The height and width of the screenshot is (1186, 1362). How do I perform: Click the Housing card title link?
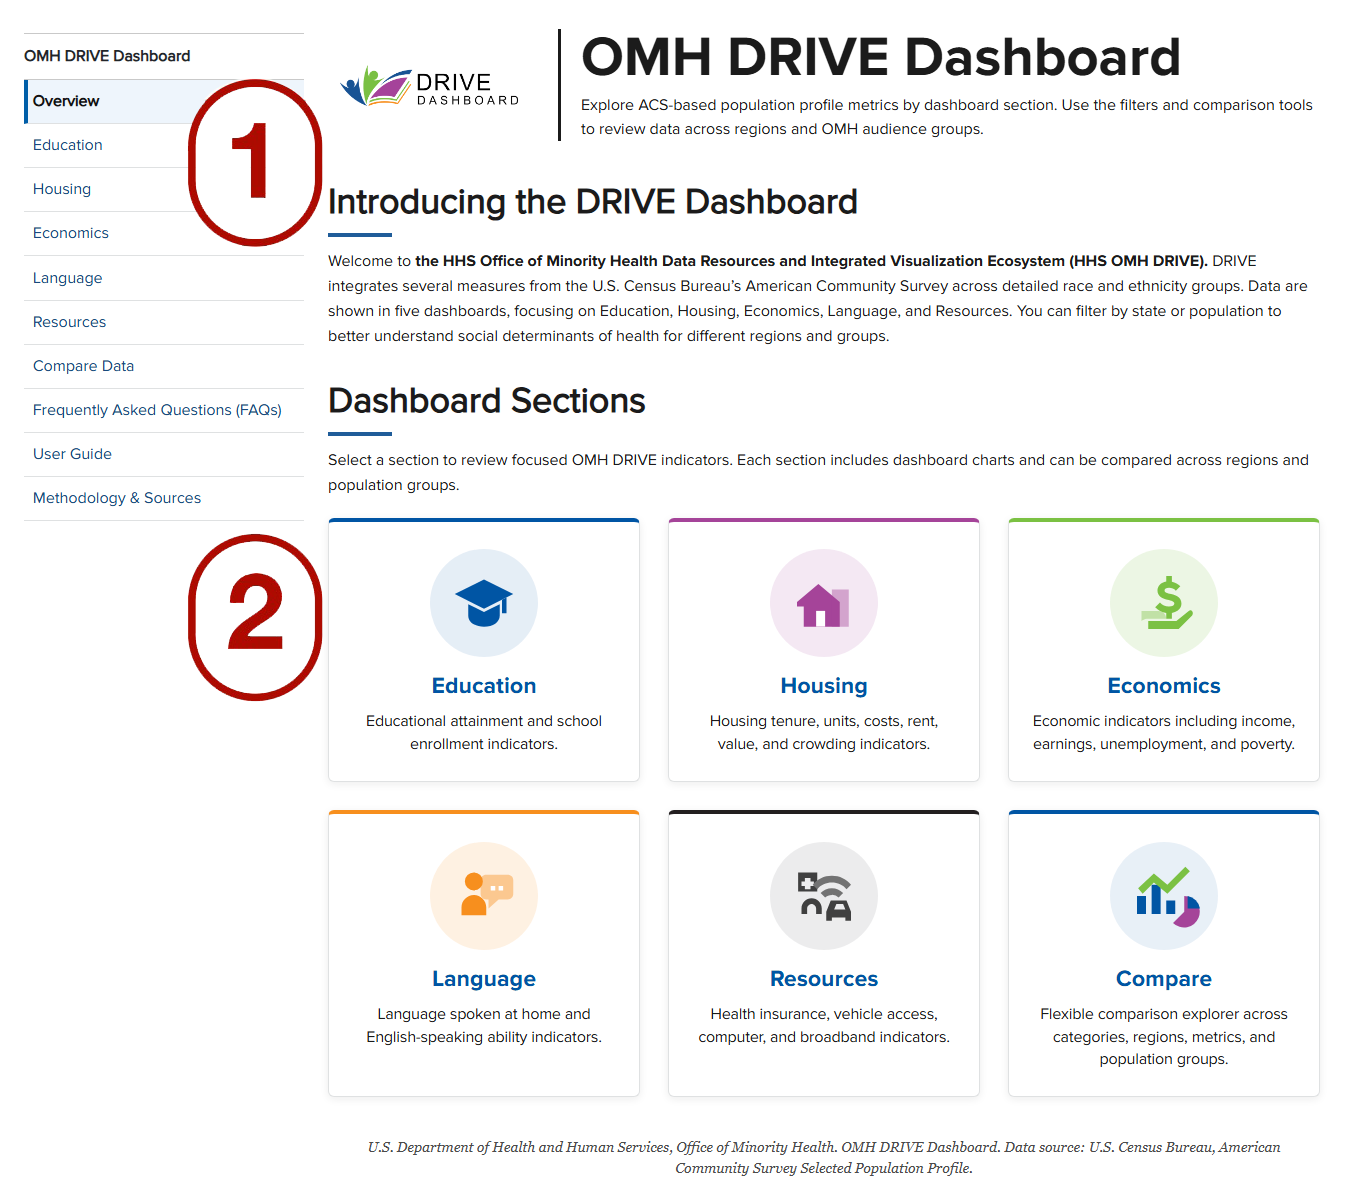(824, 686)
